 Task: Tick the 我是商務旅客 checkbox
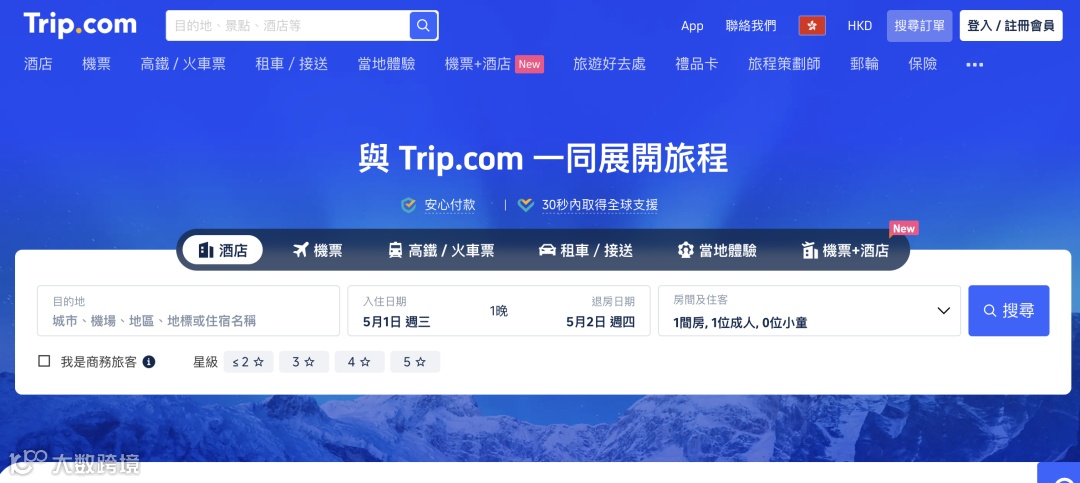pyautogui.click(x=45, y=361)
